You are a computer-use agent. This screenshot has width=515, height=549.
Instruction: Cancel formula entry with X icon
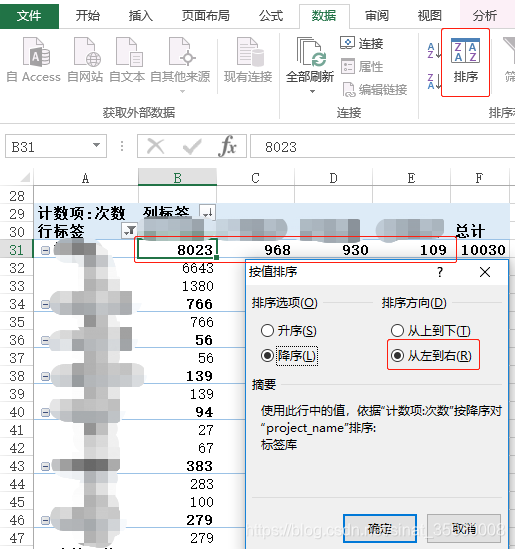(x=155, y=146)
